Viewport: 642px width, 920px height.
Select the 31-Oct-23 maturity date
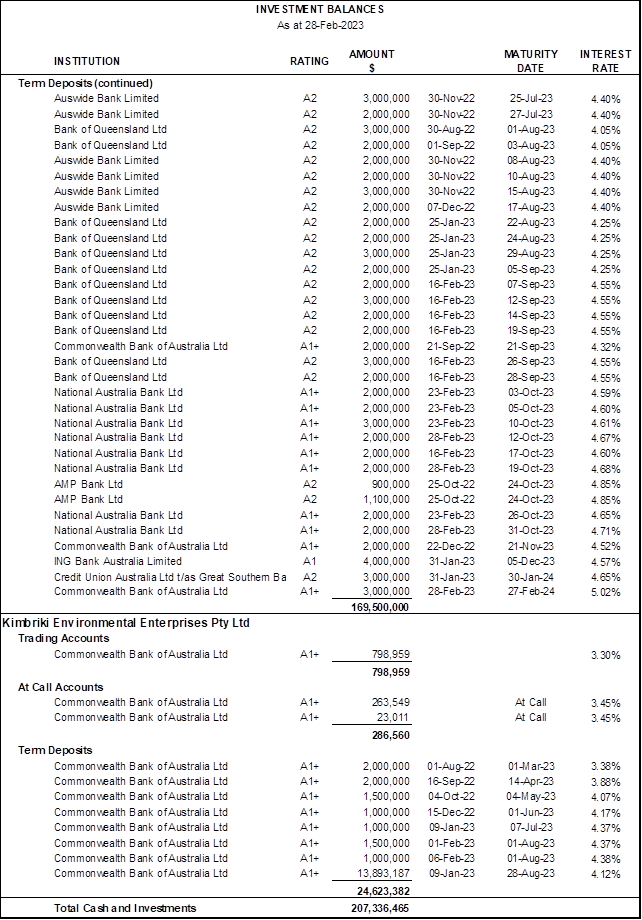[x=531, y=530]
